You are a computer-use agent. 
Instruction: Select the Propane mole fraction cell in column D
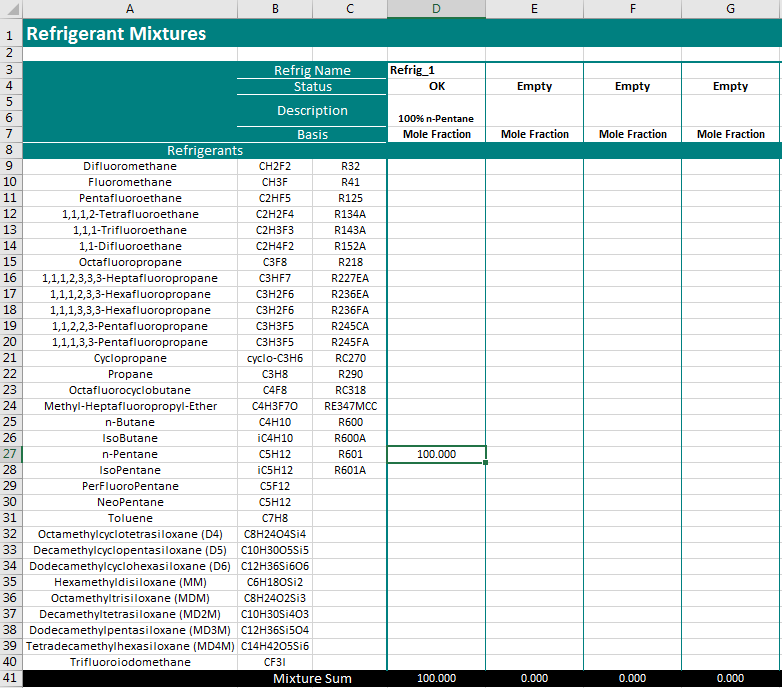[x=436, y=374]
